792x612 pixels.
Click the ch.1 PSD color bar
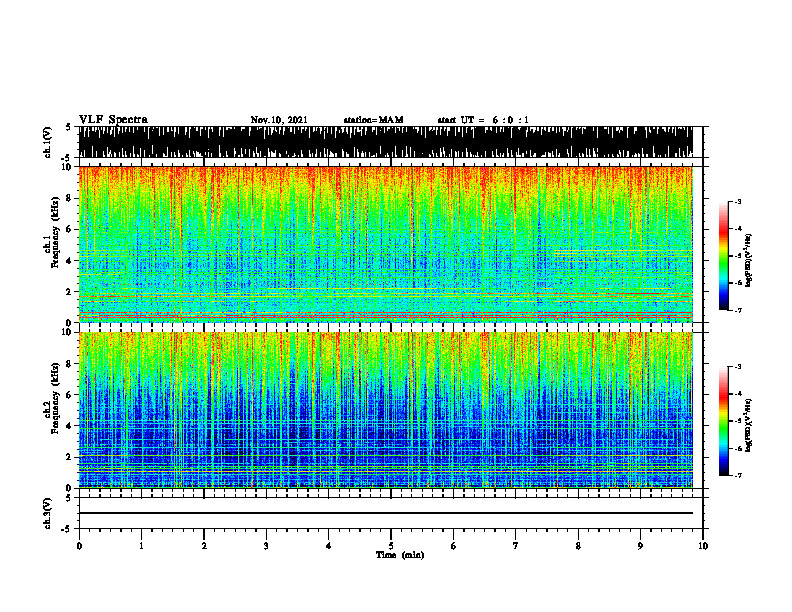click(x=724, y=256)
